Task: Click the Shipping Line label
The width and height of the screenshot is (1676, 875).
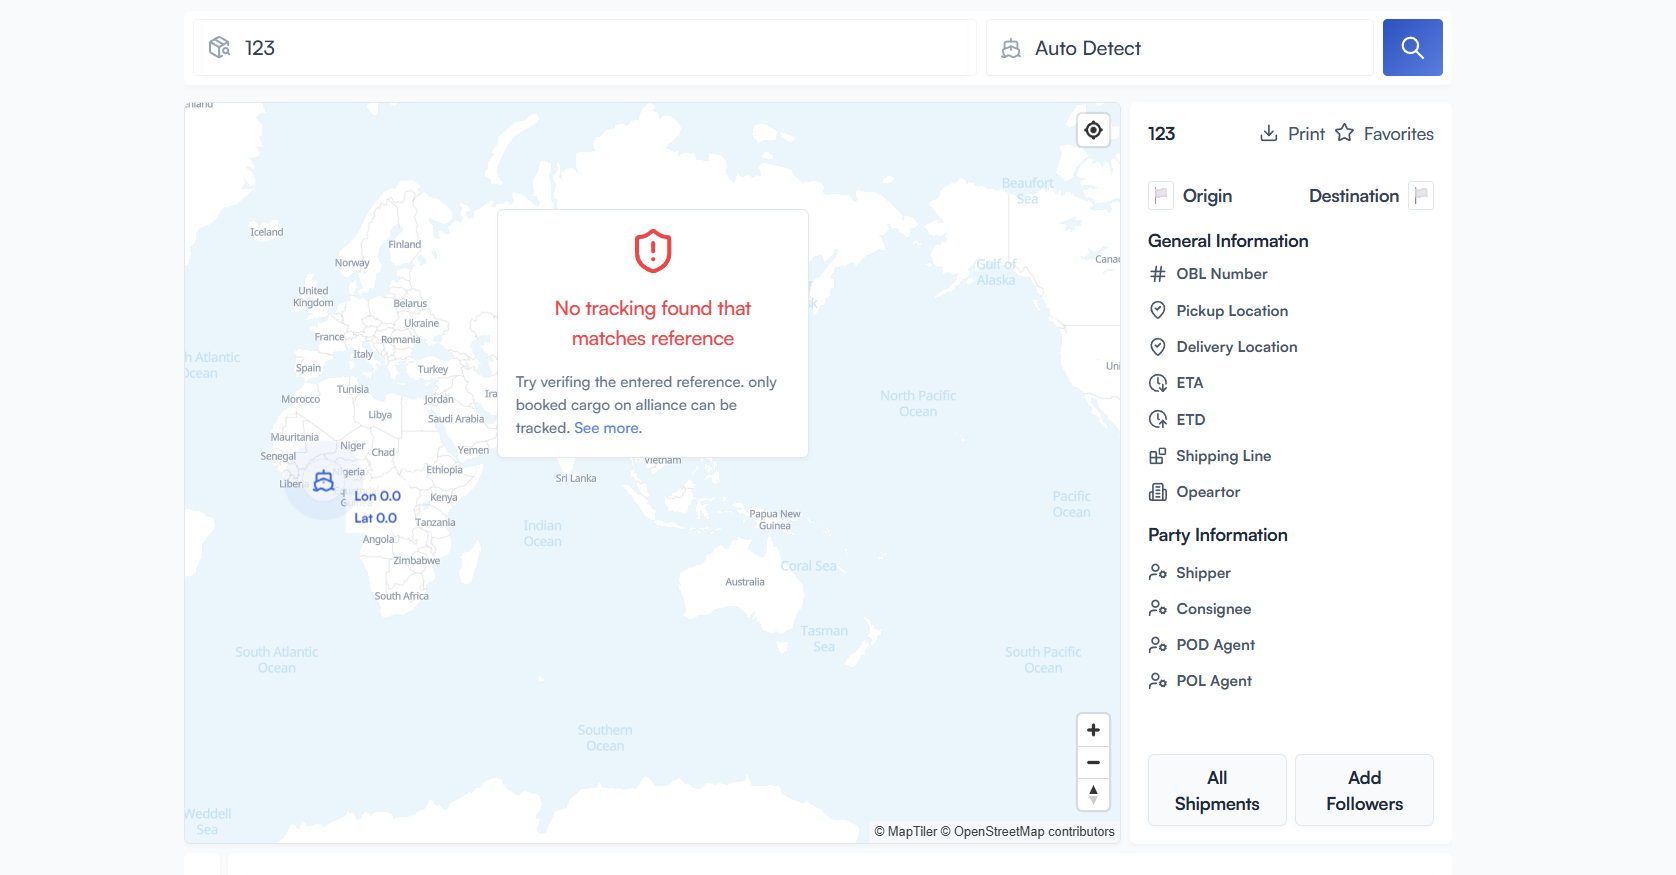Action: click(x=1224, y=456)
